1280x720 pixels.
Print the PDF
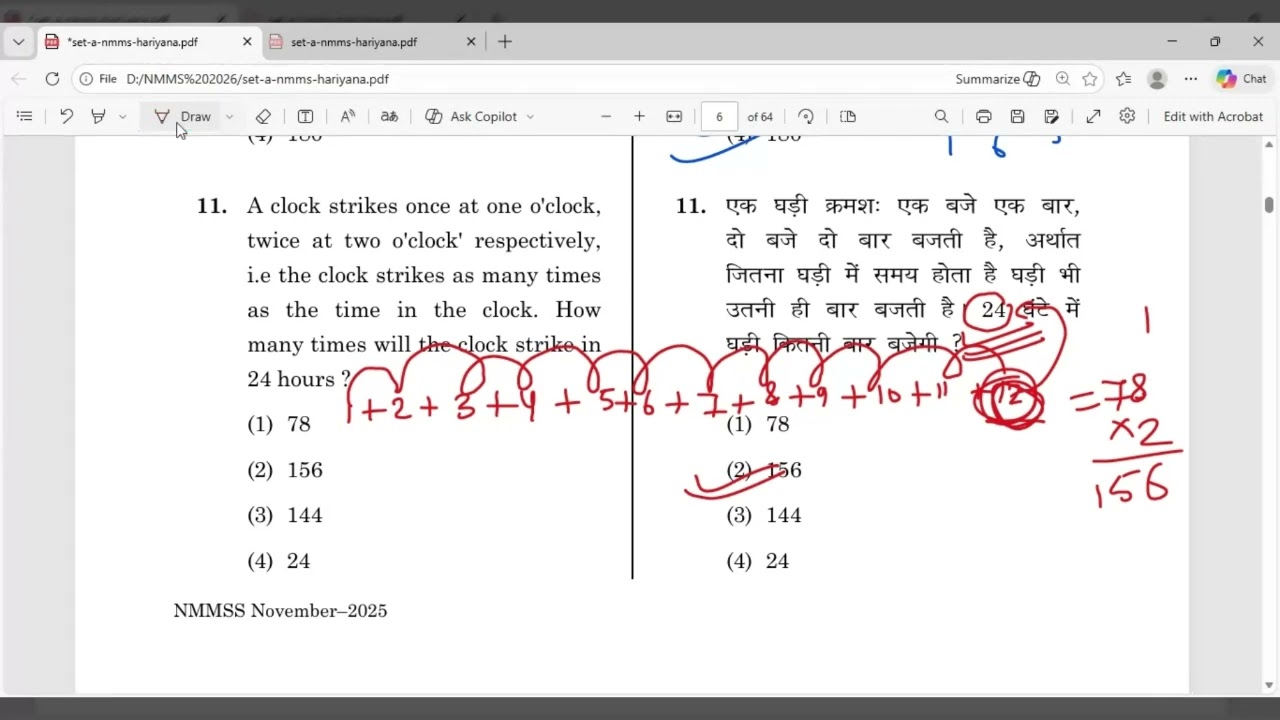[983, 117]
